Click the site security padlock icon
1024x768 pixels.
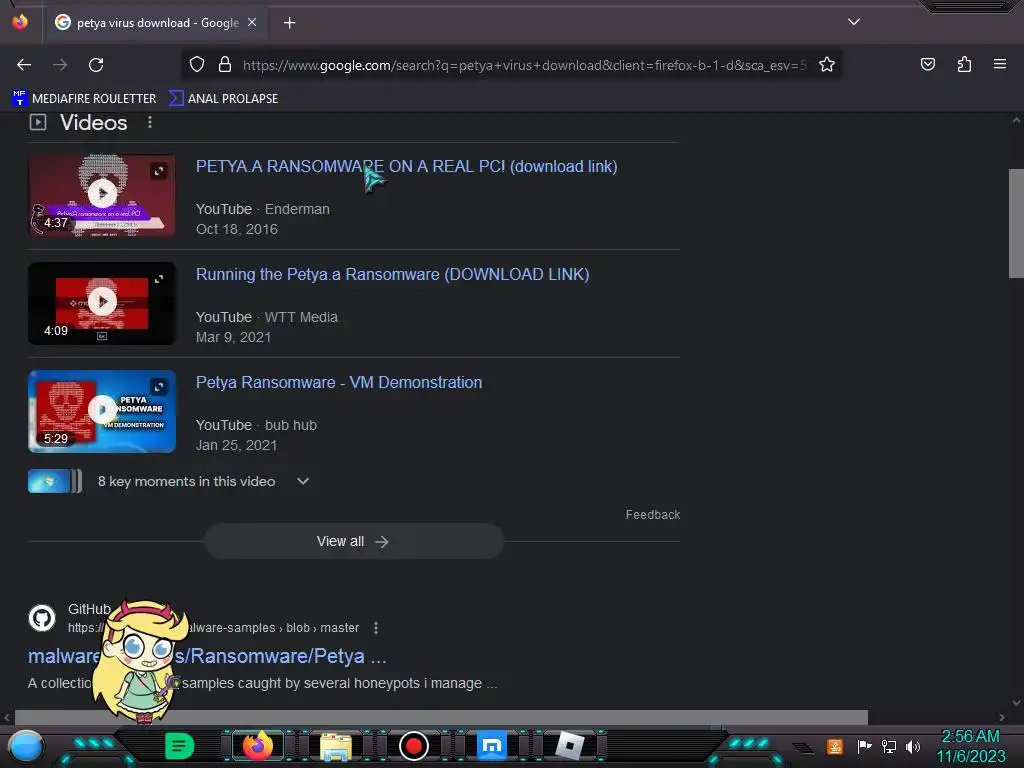tap(225, 65)
